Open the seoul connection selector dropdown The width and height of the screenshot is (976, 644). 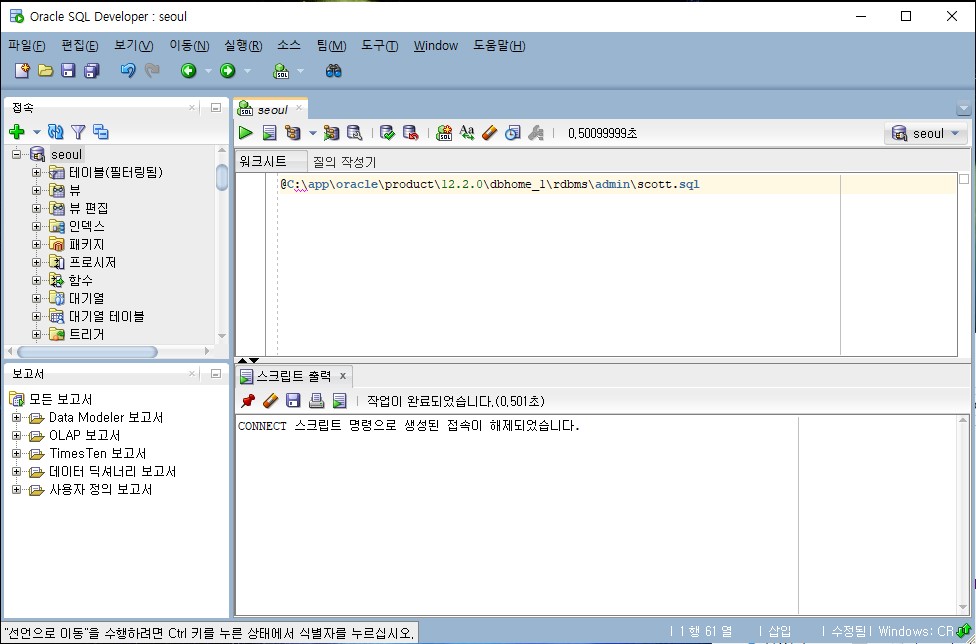tap(926, 133)
